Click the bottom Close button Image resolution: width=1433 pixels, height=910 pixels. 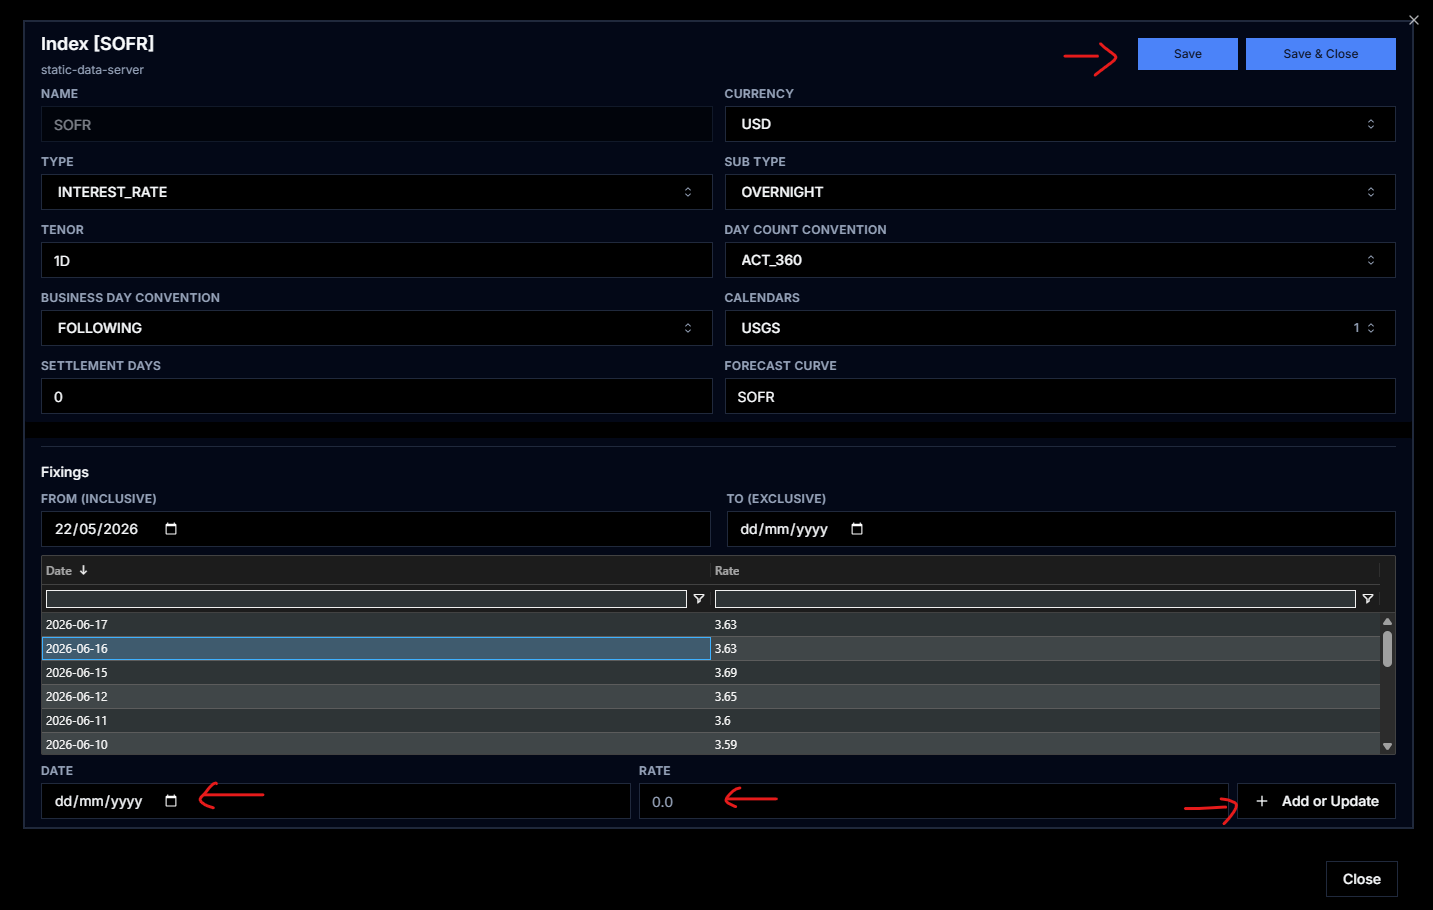pos(1362,879)
